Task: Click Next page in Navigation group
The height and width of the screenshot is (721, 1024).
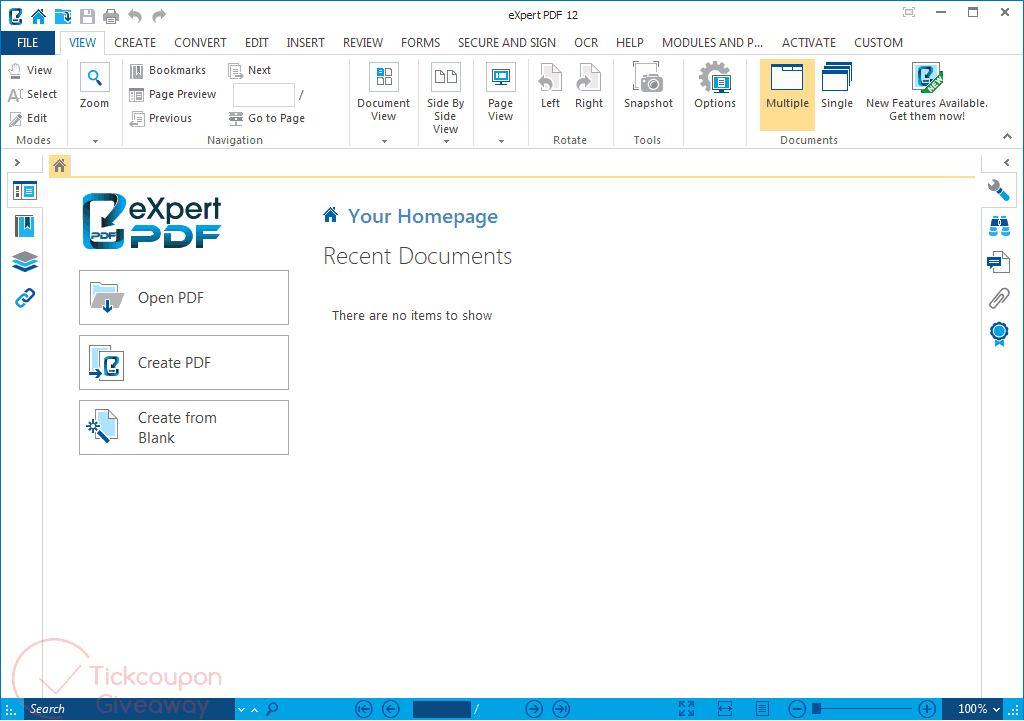Action: 249,70
